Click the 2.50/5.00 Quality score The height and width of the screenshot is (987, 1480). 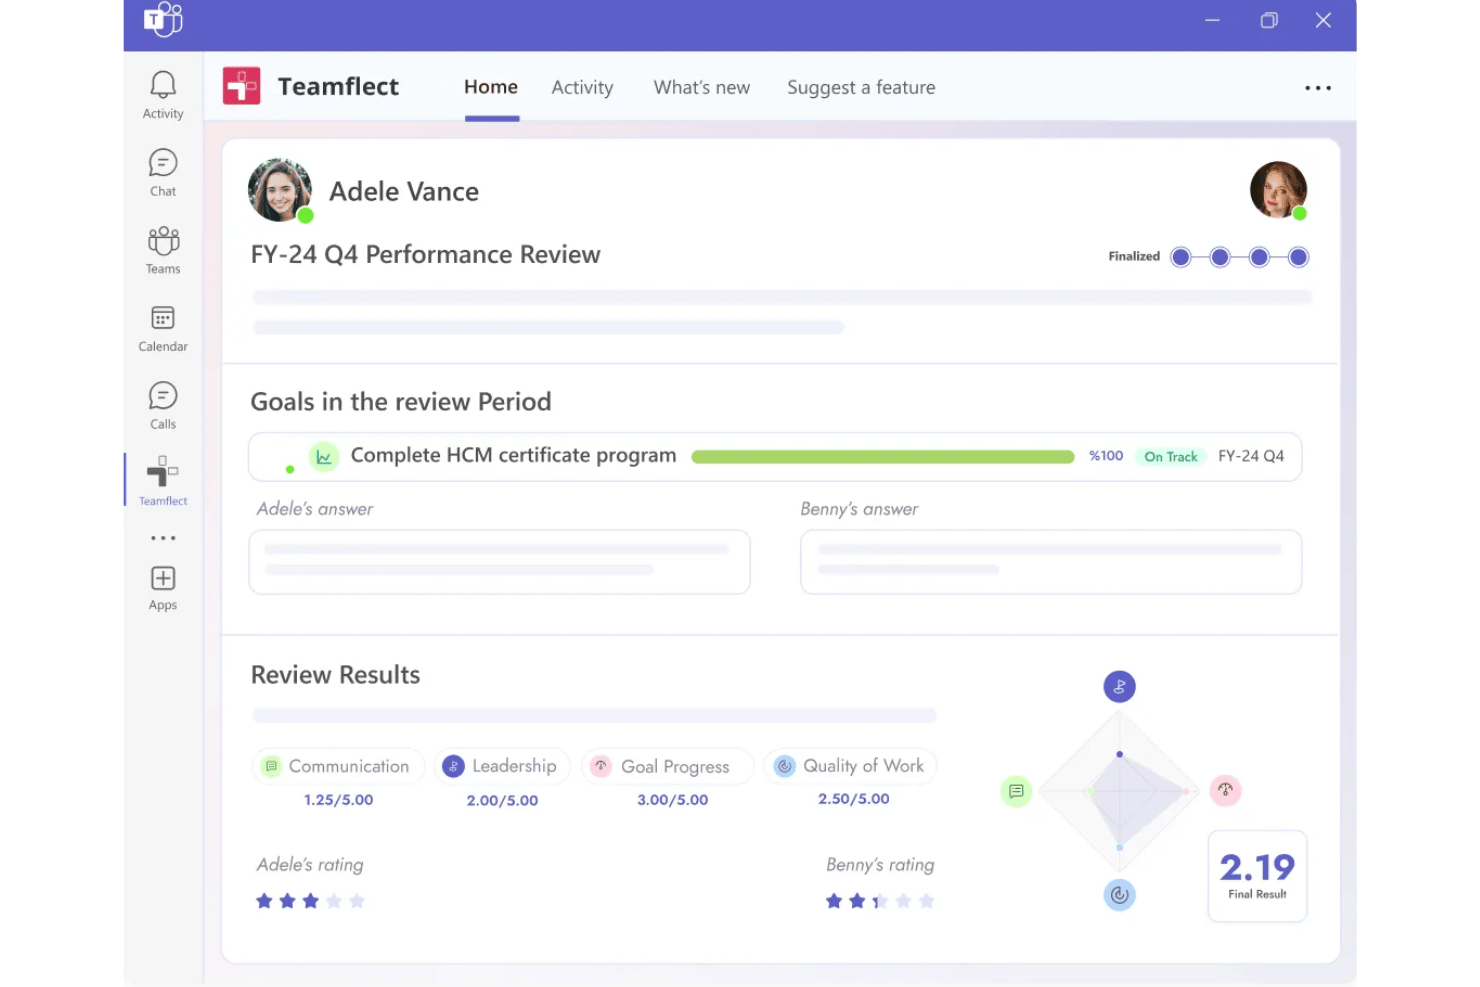(x=854, y=799)
